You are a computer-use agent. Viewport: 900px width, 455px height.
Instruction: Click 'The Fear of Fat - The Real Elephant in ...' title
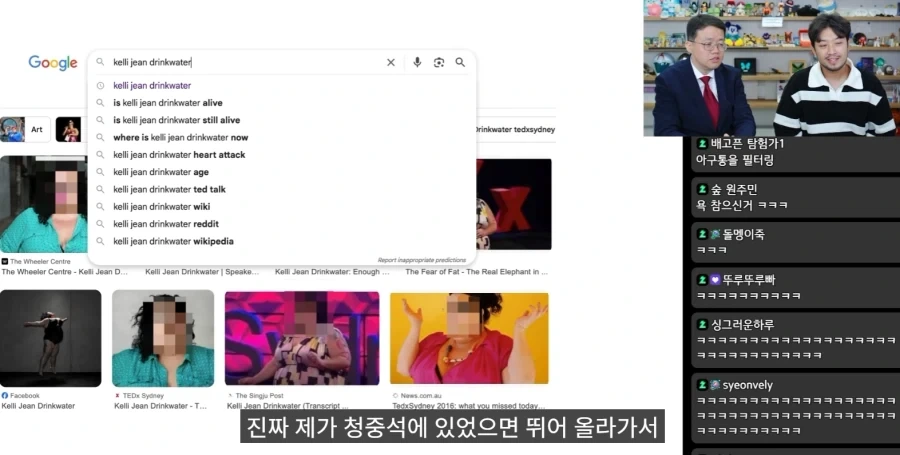tap(476, 272)
